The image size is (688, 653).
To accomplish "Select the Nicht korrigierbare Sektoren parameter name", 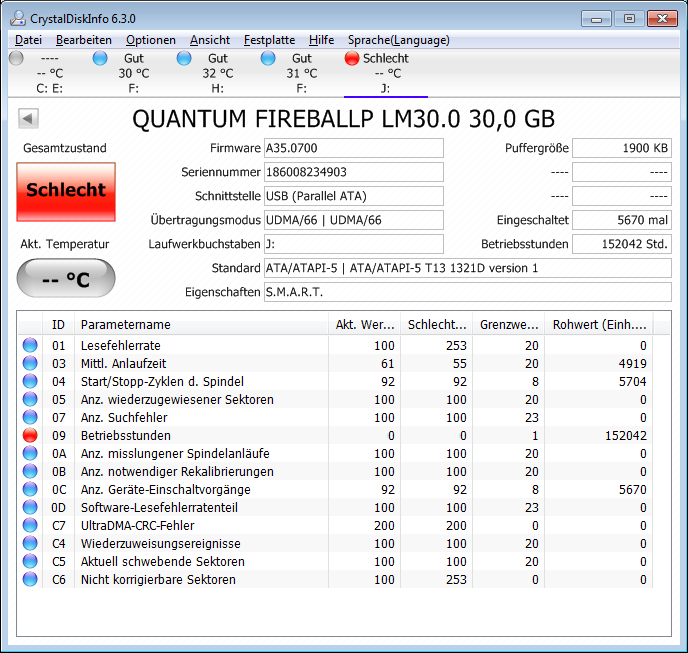I will (158, 580).
